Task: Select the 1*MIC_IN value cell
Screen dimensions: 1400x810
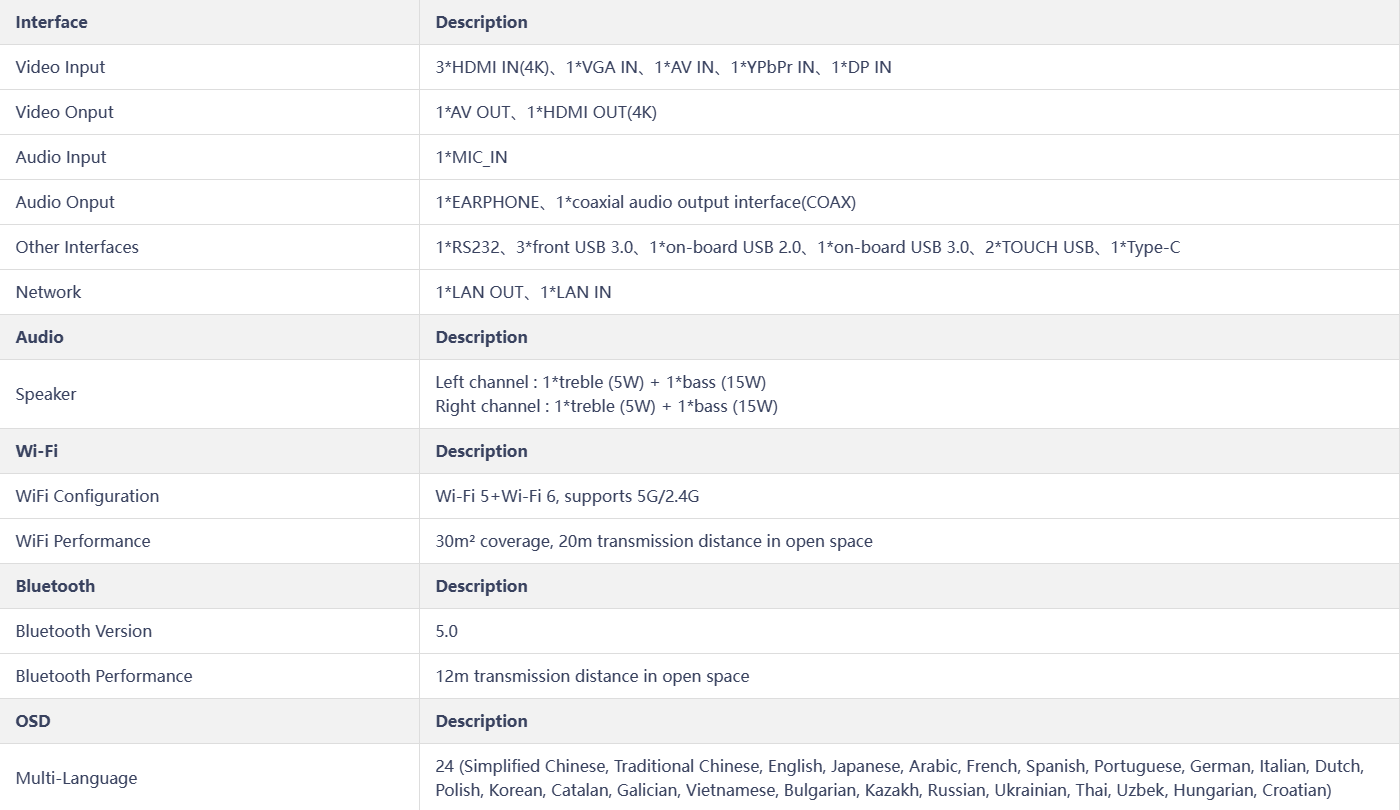Action: [471, 157]
